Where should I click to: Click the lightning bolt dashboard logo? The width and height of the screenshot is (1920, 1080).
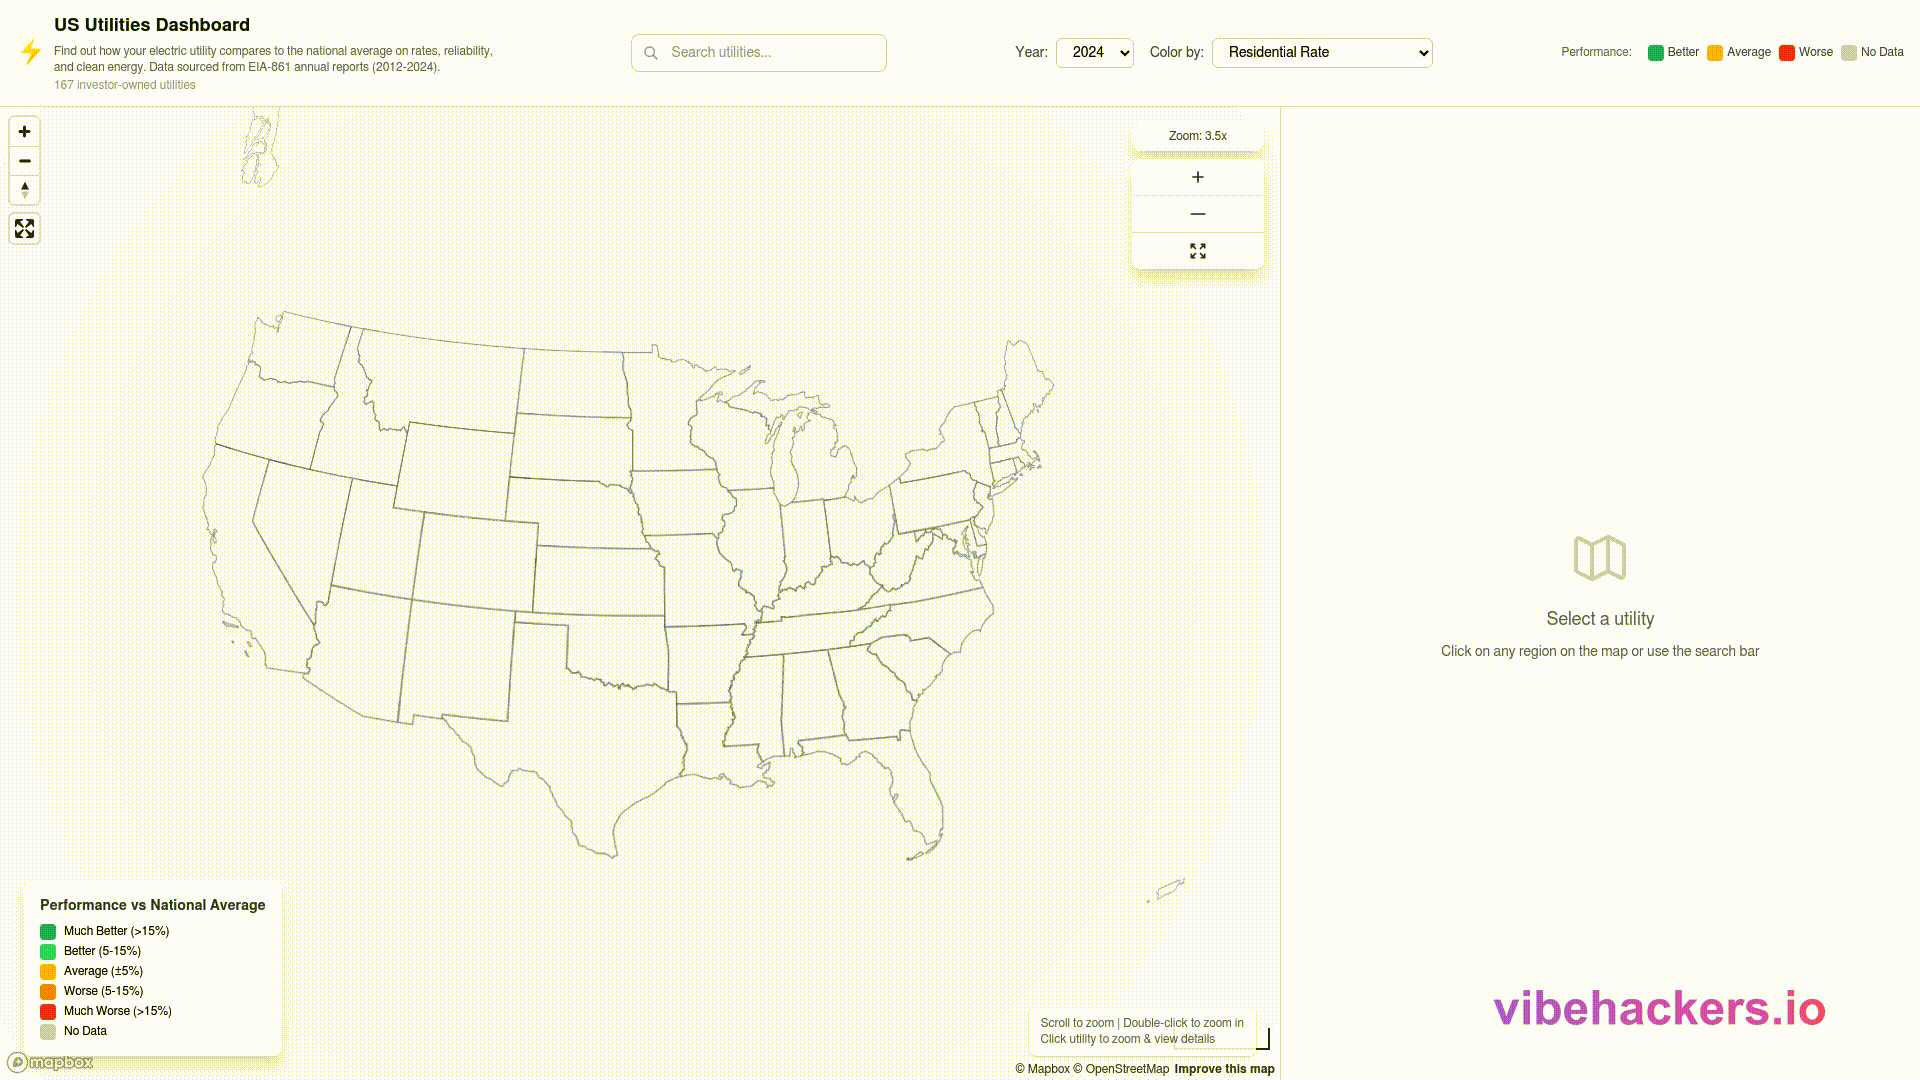31,52
